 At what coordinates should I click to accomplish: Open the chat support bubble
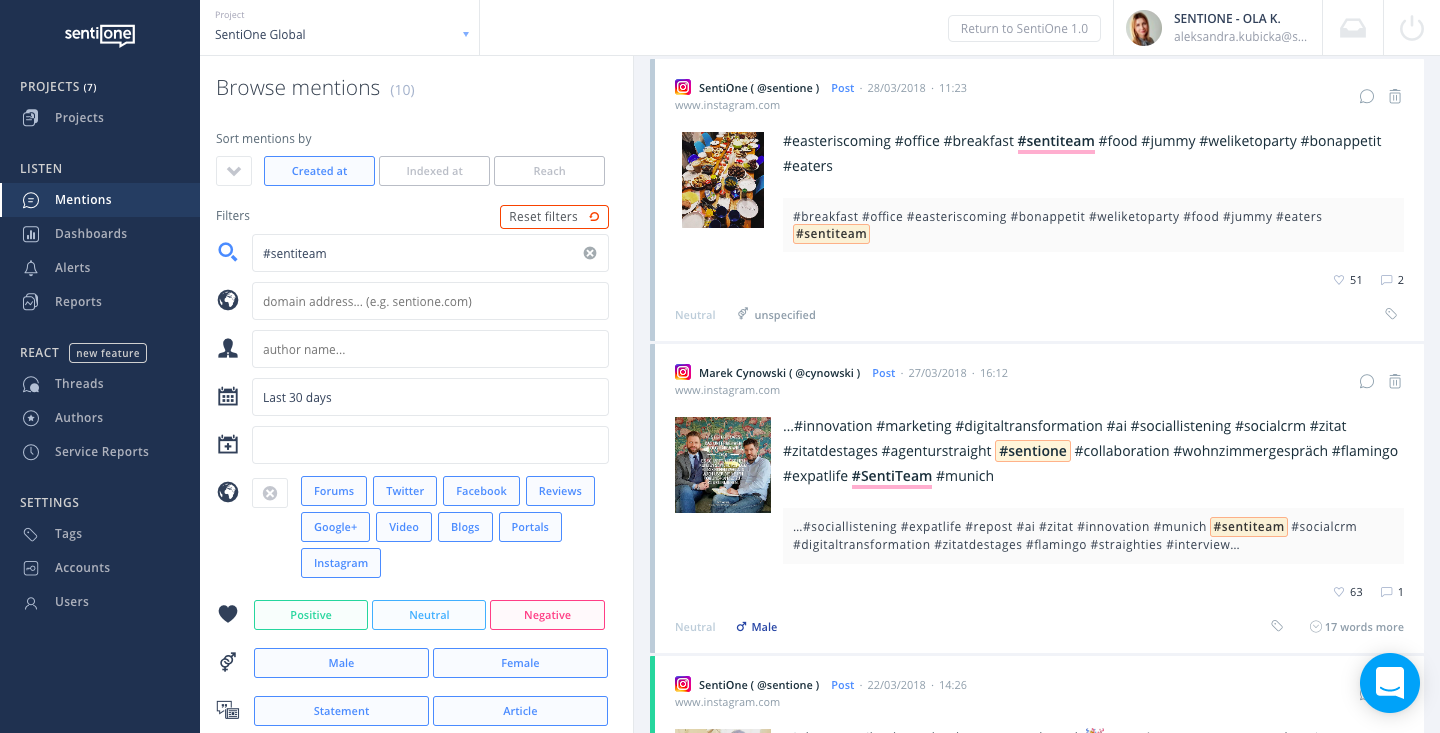[1389, 683]
